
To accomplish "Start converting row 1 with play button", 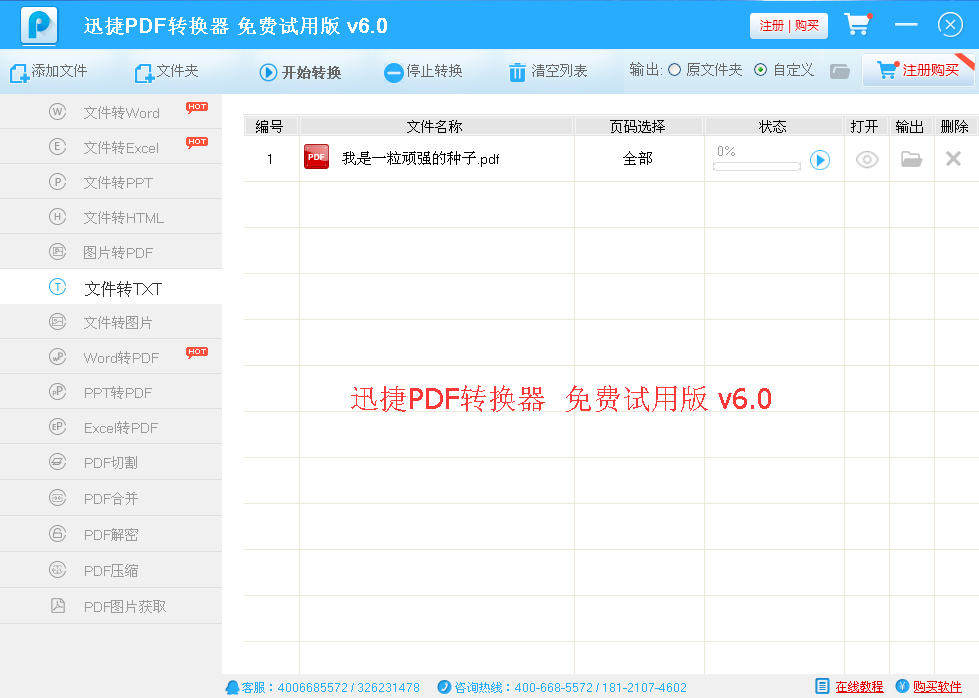I will (x=820, y=160).
